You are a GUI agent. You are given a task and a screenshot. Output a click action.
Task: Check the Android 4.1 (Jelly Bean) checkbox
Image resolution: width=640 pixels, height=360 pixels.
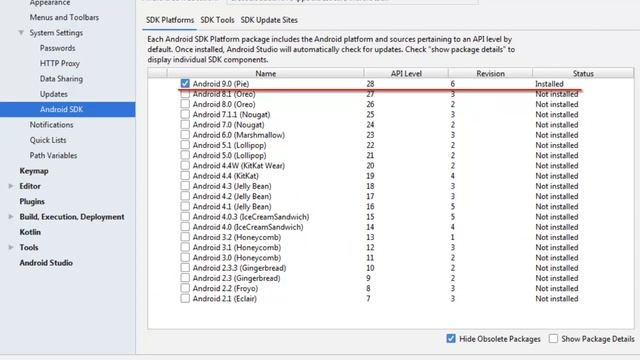[185, 206]
